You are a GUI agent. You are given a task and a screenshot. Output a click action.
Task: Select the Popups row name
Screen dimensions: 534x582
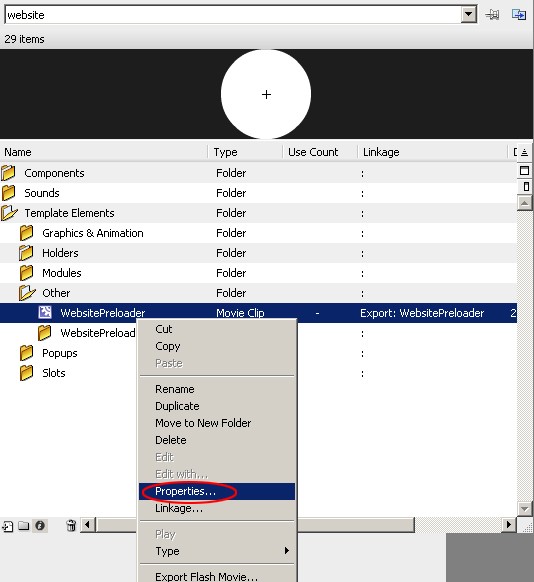point(60,353)
